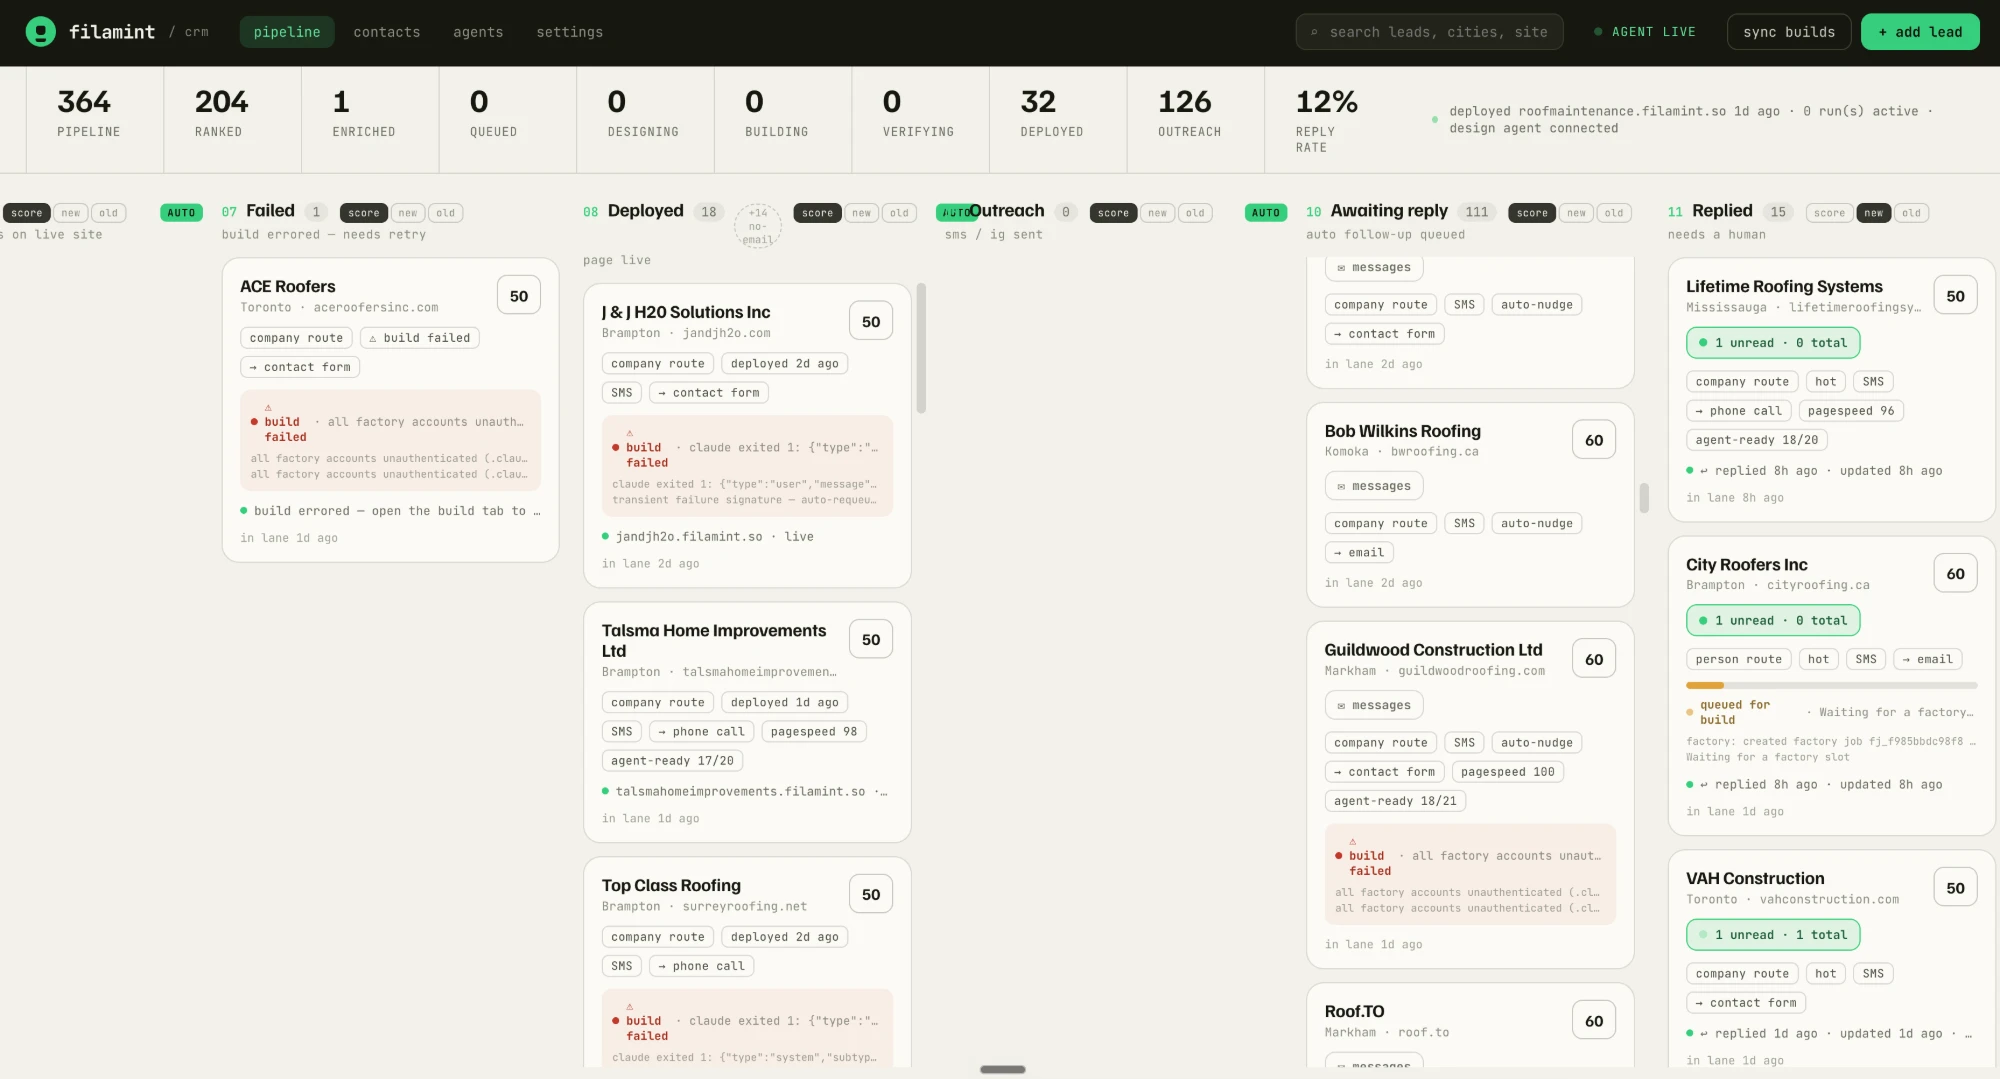2000x1079 pixels.
Task: Click the warning triangle in Guildwood build error
Action: [x=1353, y=842]
